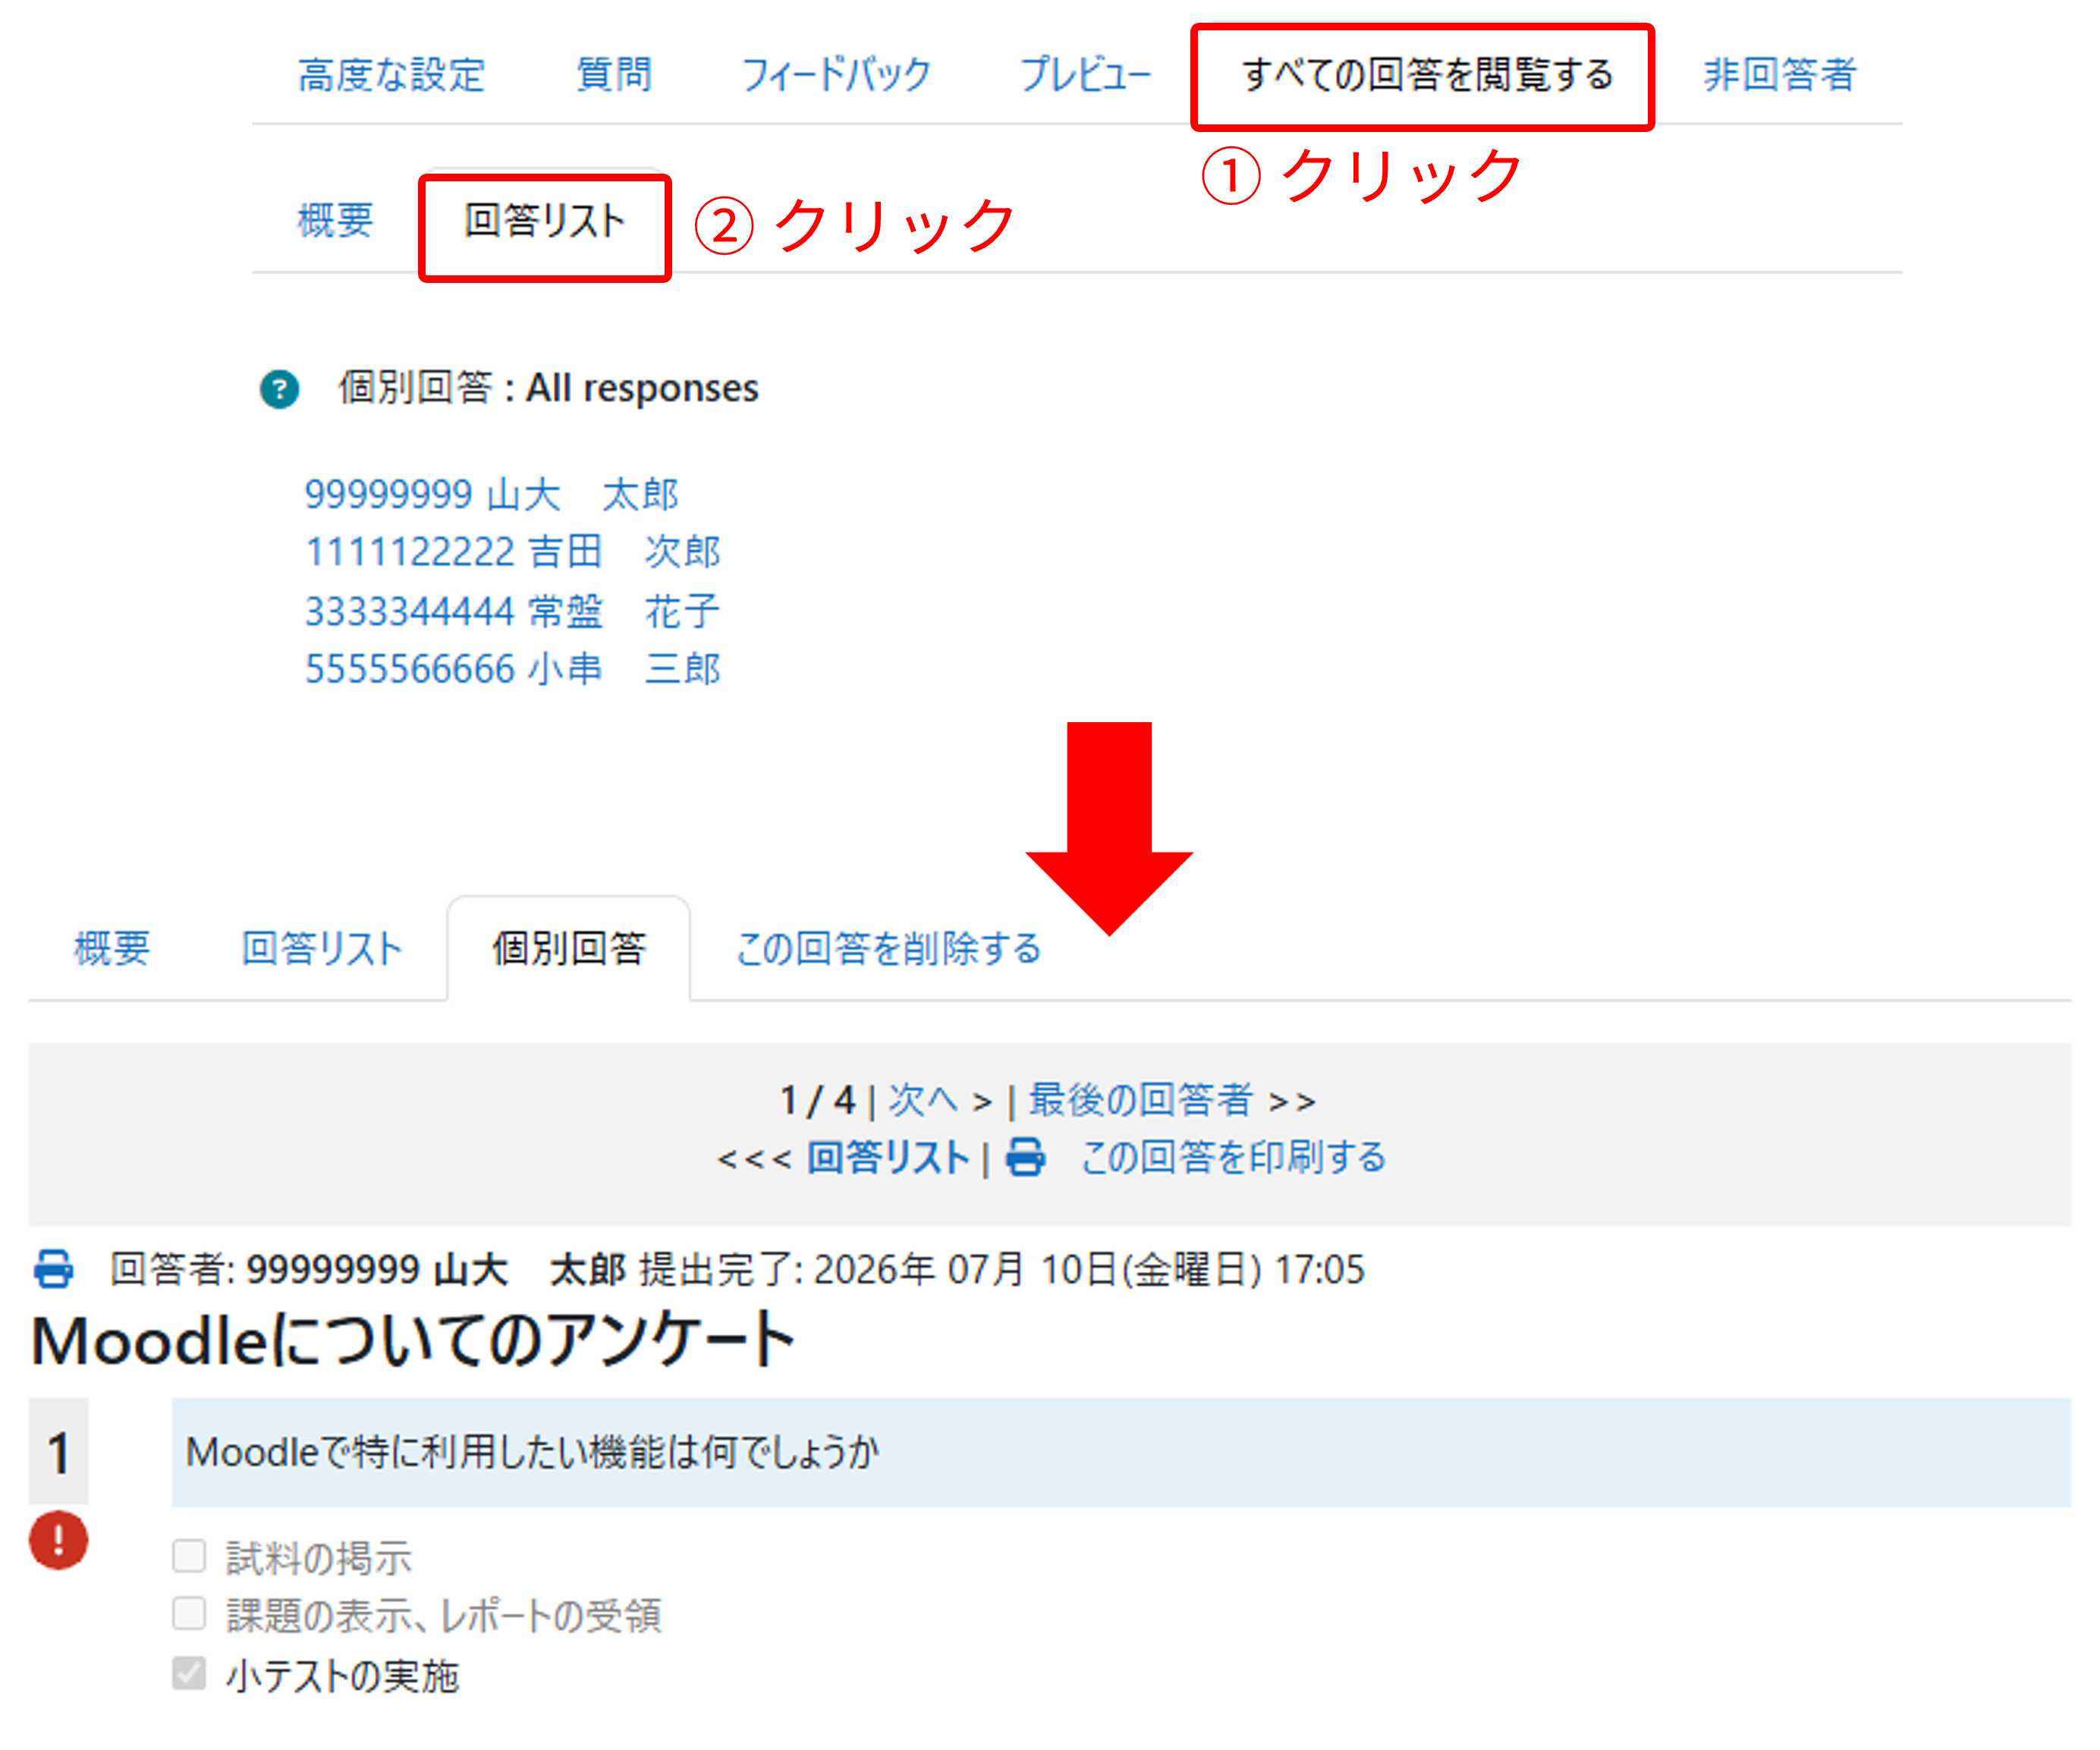Click printer icon next to 回答者 name
The width and height of the screenshot is (2100, 1750).
coord(54,1268)
